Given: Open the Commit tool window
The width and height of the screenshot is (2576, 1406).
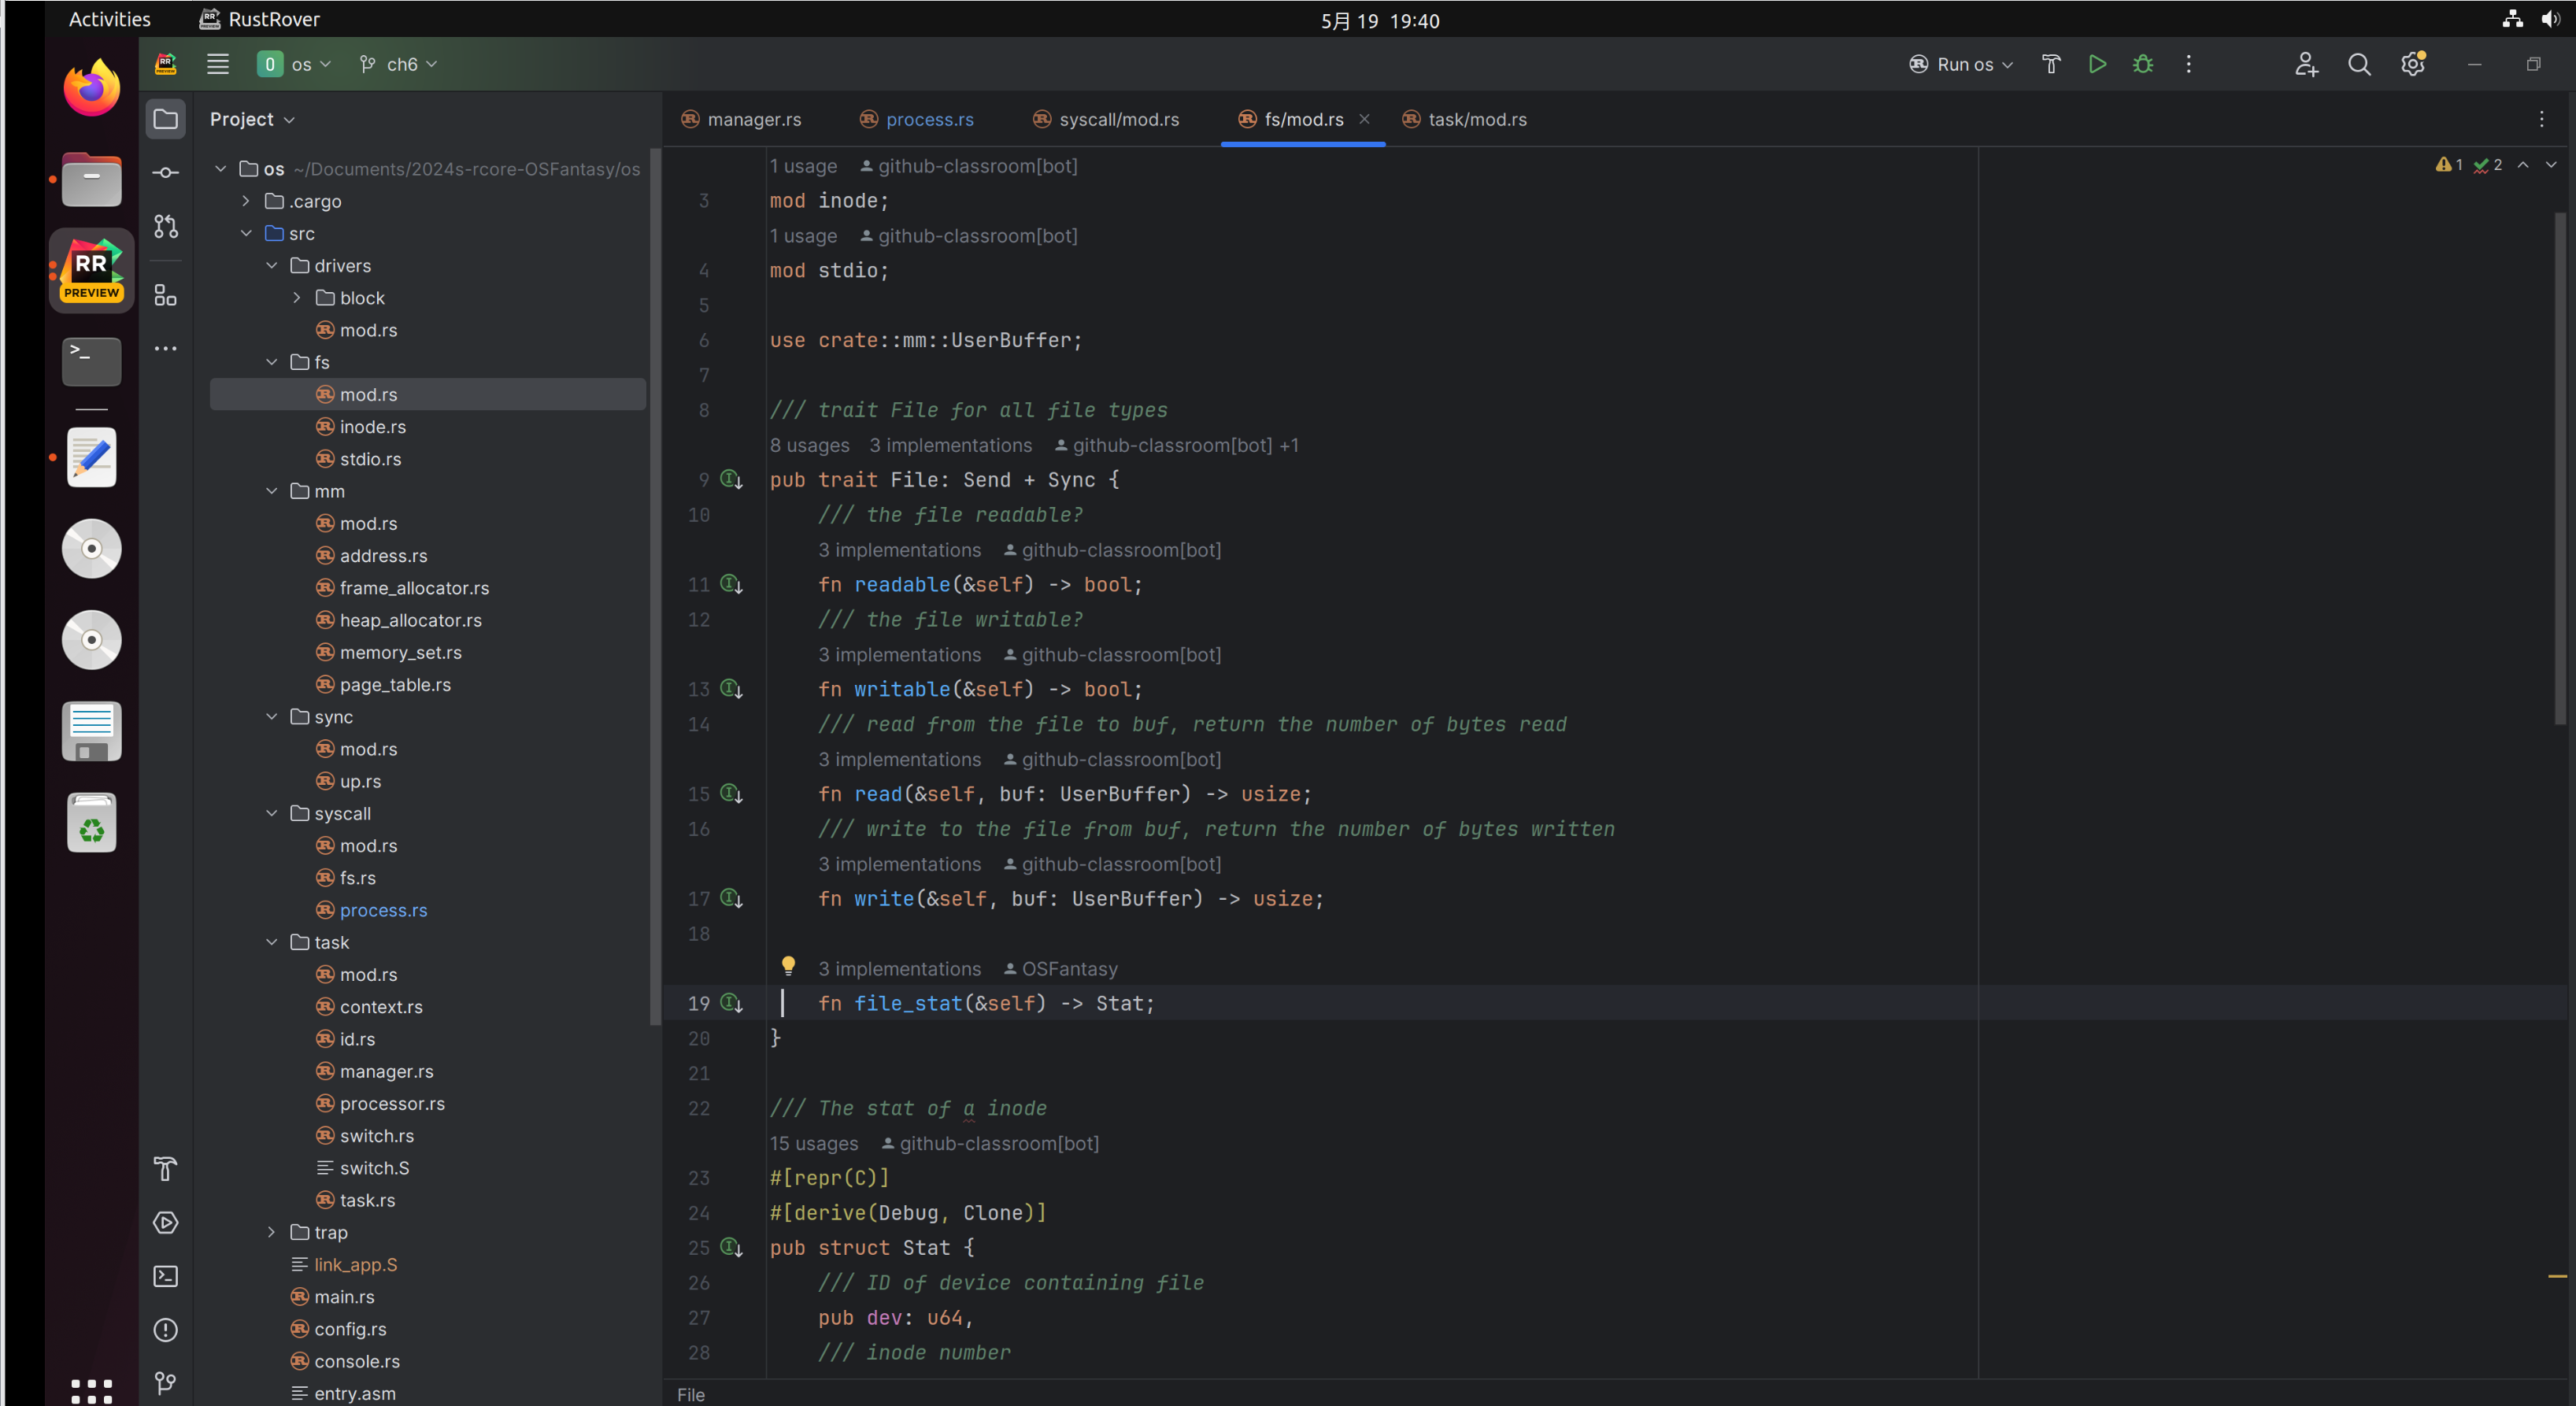Looking at the screenshot, I should [x=165, y=173].
